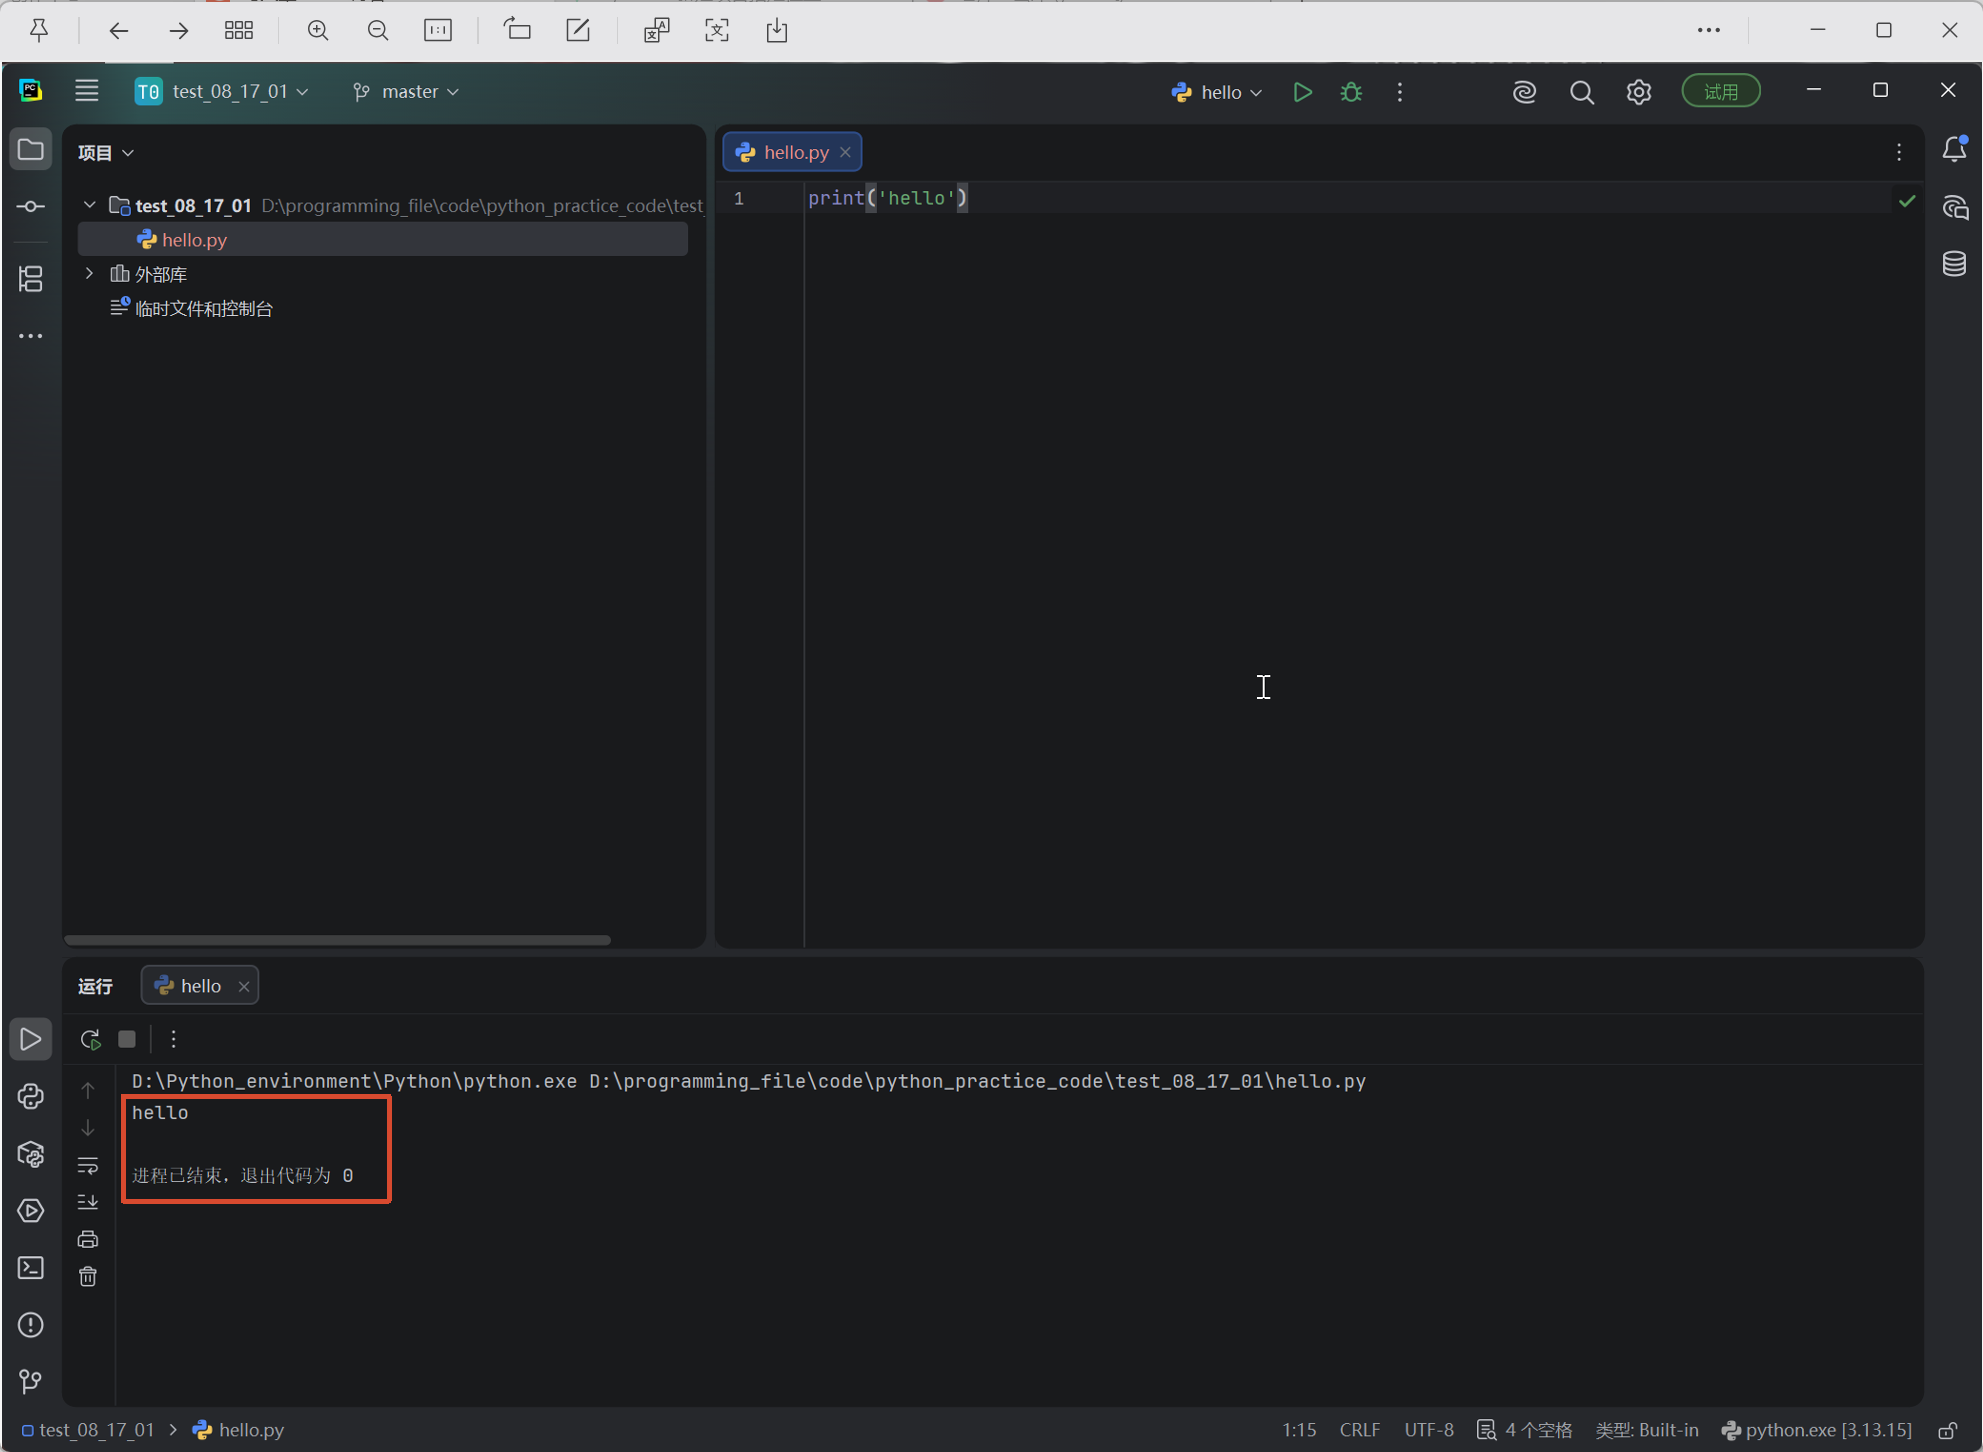1983x1452 pixels.
Task: Open the master branch dropdown
Action: pos(407,91)
